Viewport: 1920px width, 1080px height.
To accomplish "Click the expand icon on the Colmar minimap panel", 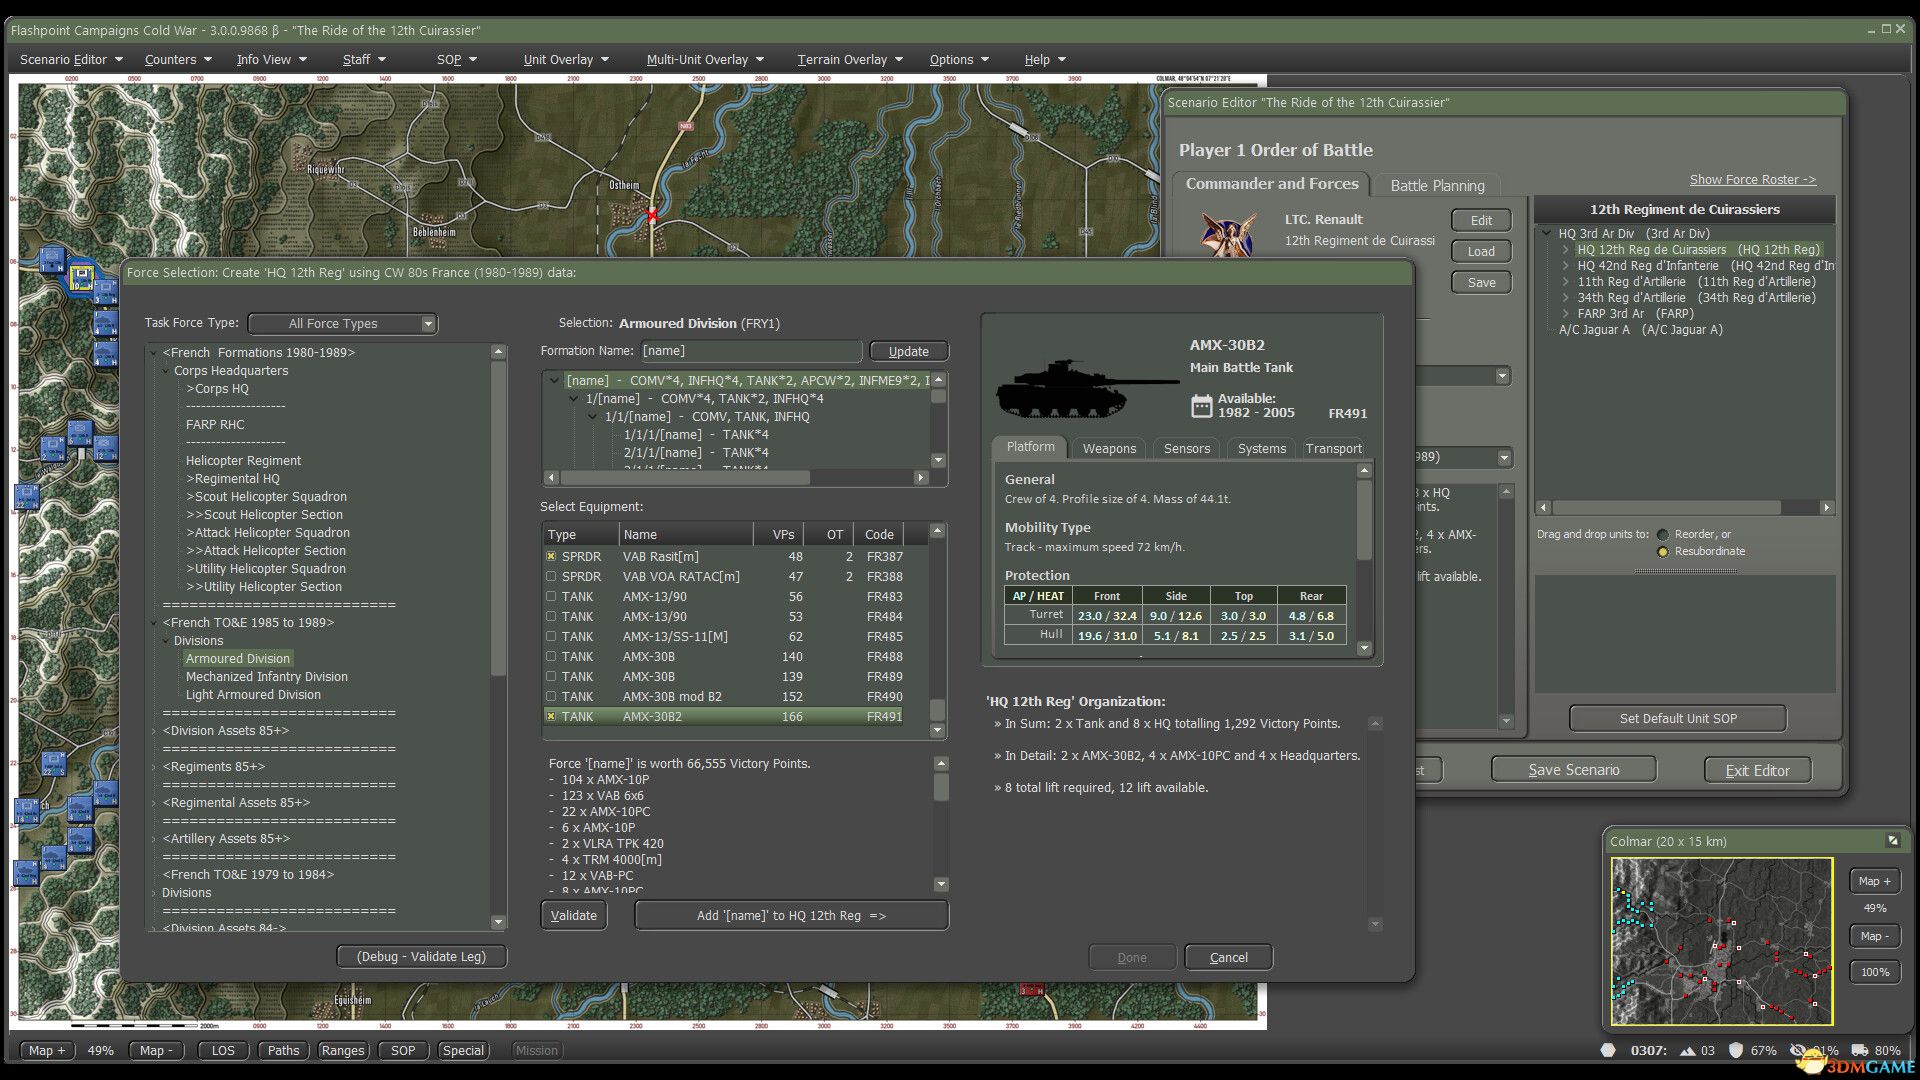I will (x=1893, y=841).
